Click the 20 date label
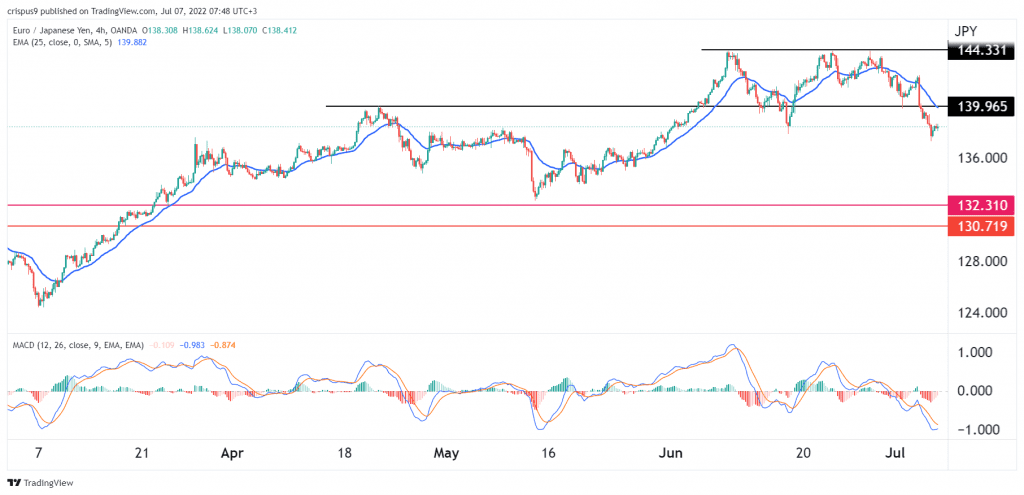 click(804, 452)
